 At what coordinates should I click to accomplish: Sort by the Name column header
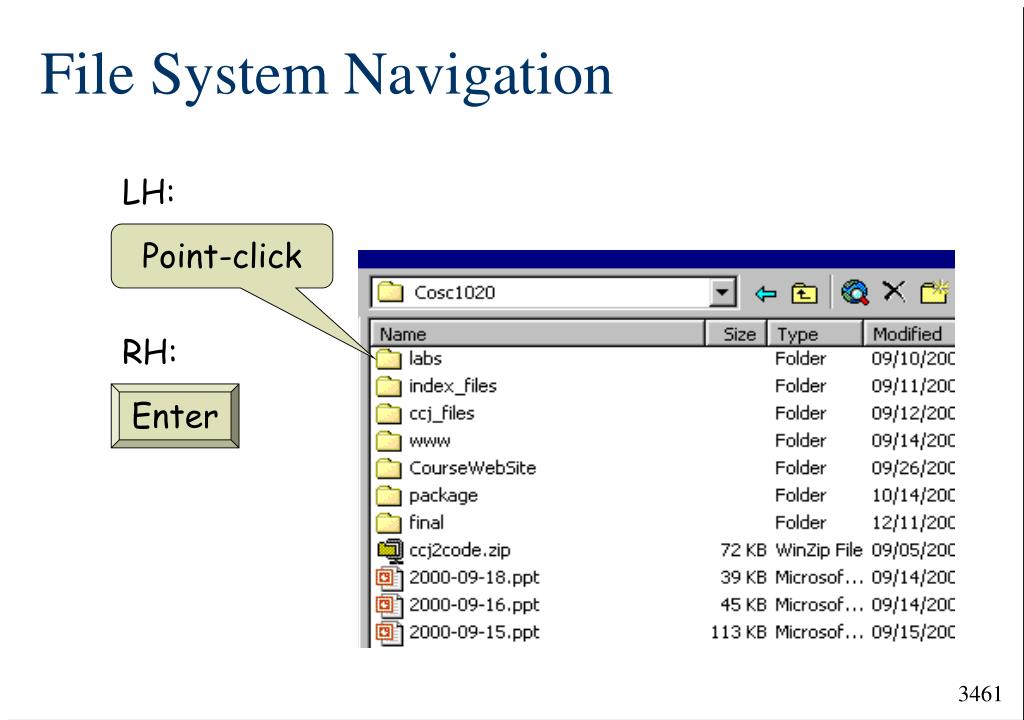point(538,334)
